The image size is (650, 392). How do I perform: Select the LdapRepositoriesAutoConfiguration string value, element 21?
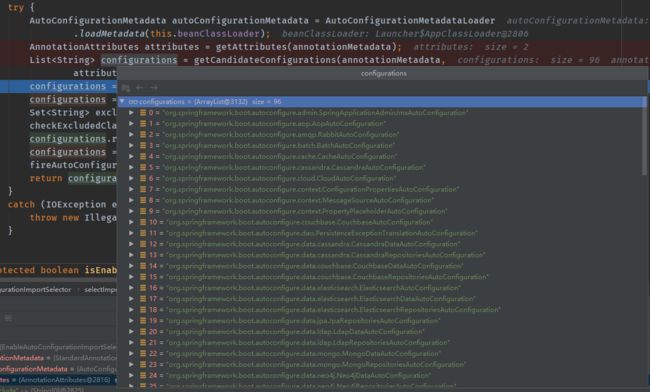[x=308, y=343]
